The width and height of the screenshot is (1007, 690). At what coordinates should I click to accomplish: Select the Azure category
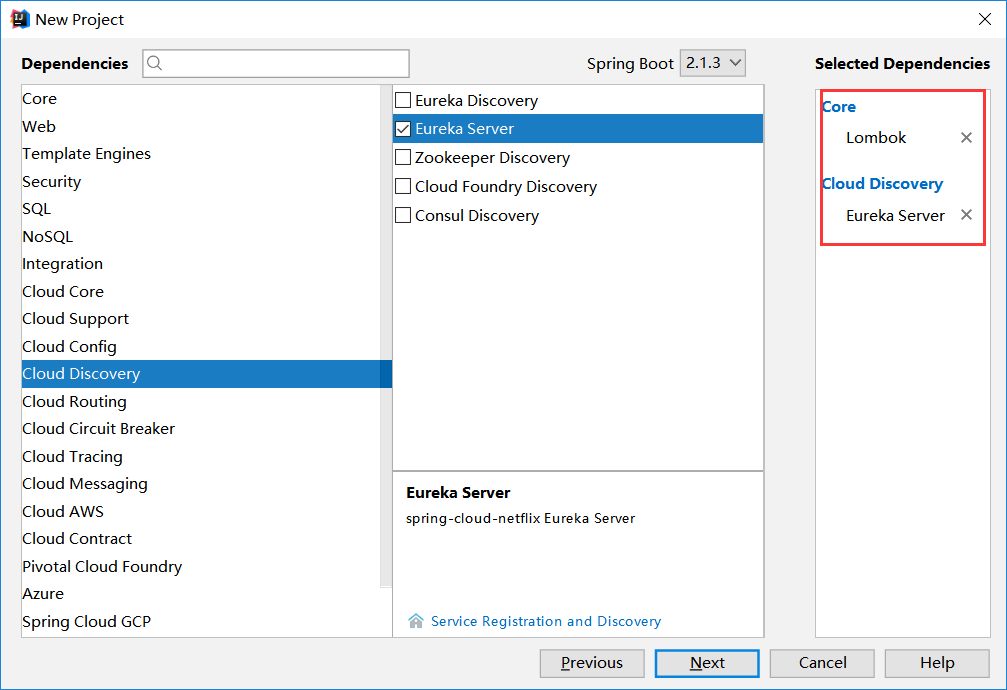(200, 594)
